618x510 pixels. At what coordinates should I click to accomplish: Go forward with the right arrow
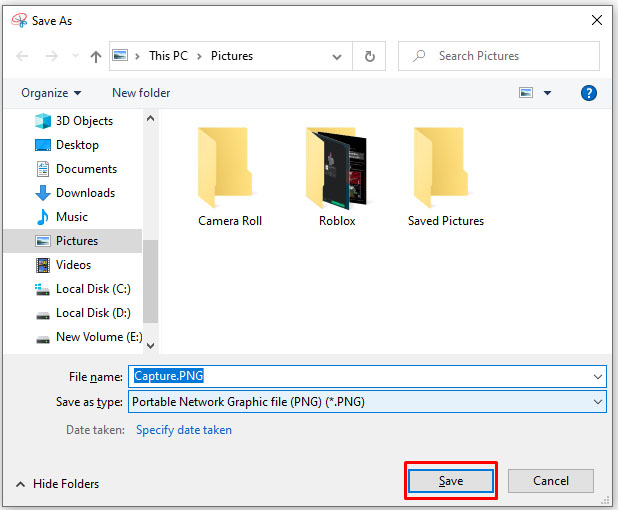(52, 56)
